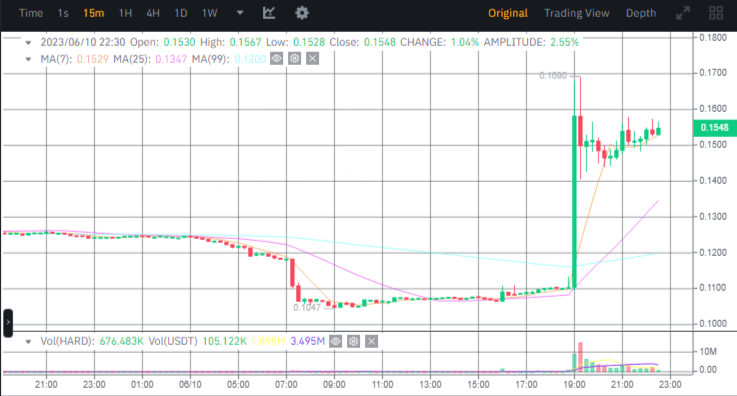Click the Vol(HARD) value 676.483K

(121, 342)
